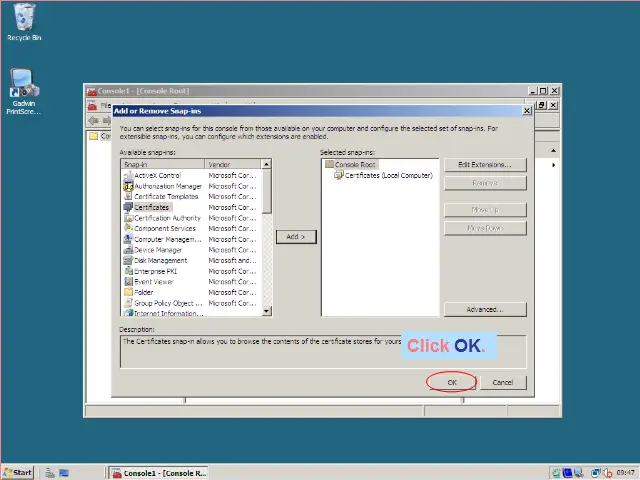Click the Authorization Manager snap-in icon
Viewport: 640px width, 480px height.
point(128,186)
